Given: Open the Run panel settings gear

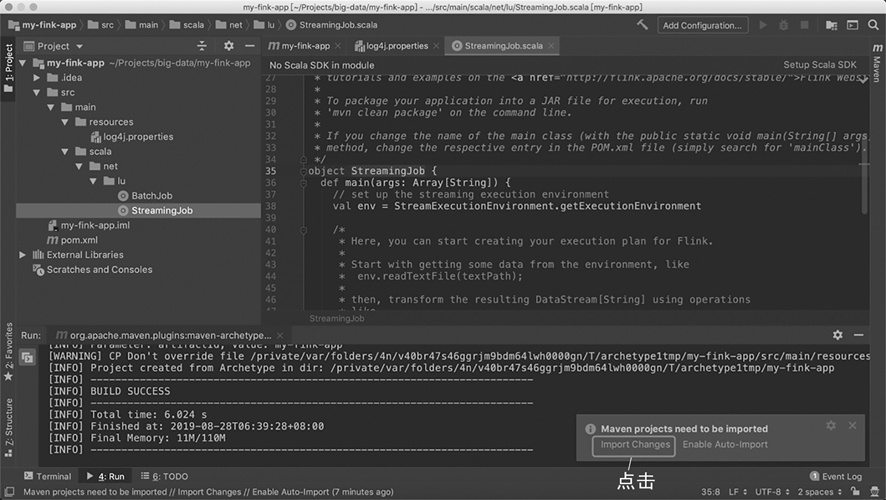Looking at the screenshot, I should [x=837, y=335].
